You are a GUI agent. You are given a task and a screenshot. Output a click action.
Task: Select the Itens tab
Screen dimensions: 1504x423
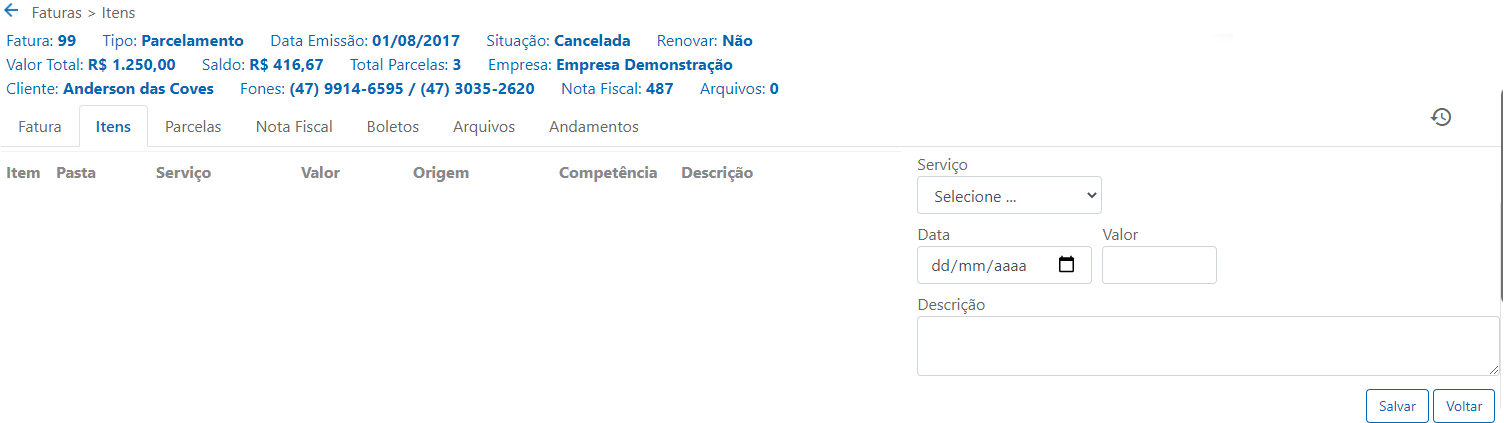tap(113, 127)
